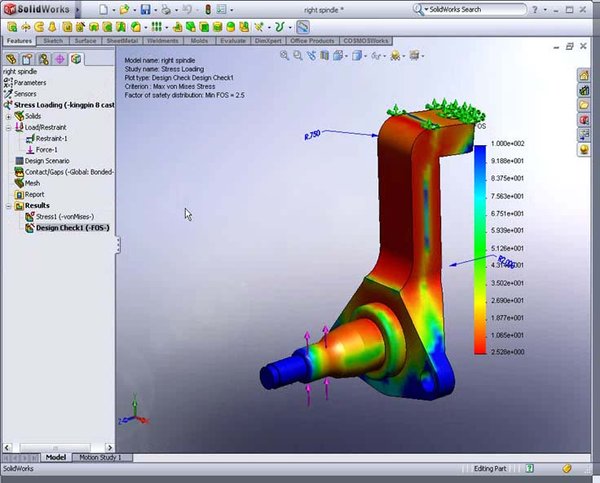Open an existing file

(124, 10)
